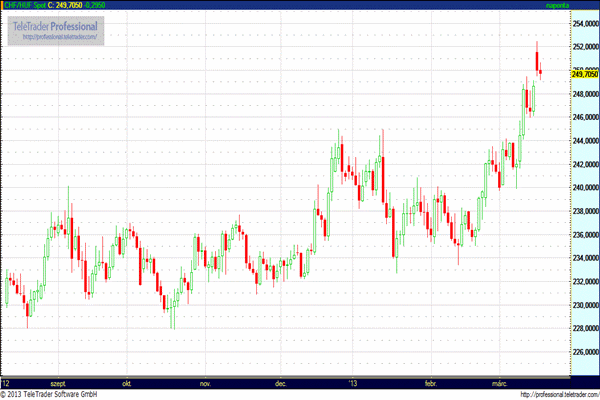Click the 226,0000 price level on the axis
The height and width of the screenshot is (400, 600).
[x=584, y=352]
